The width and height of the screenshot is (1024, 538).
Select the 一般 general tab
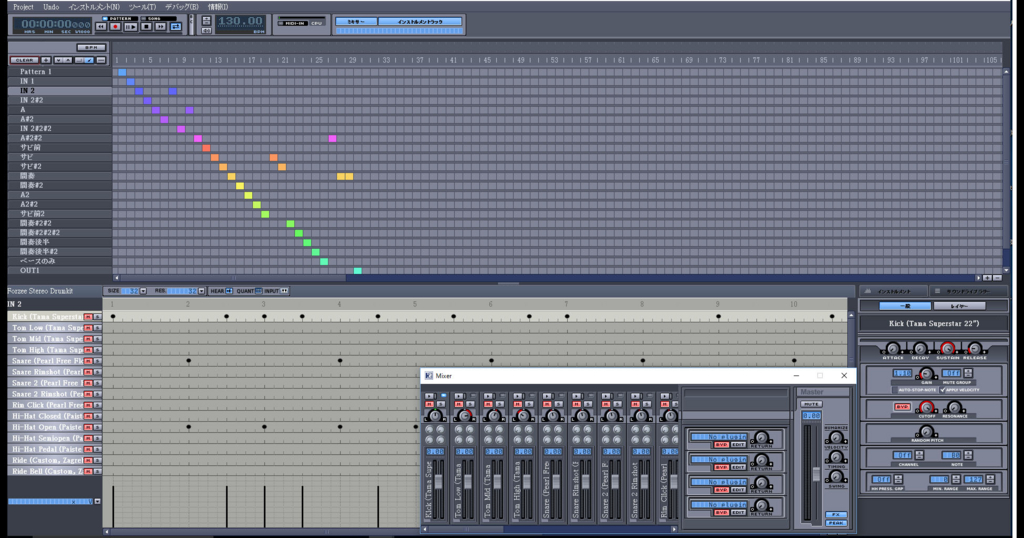(x=904, y=306)
